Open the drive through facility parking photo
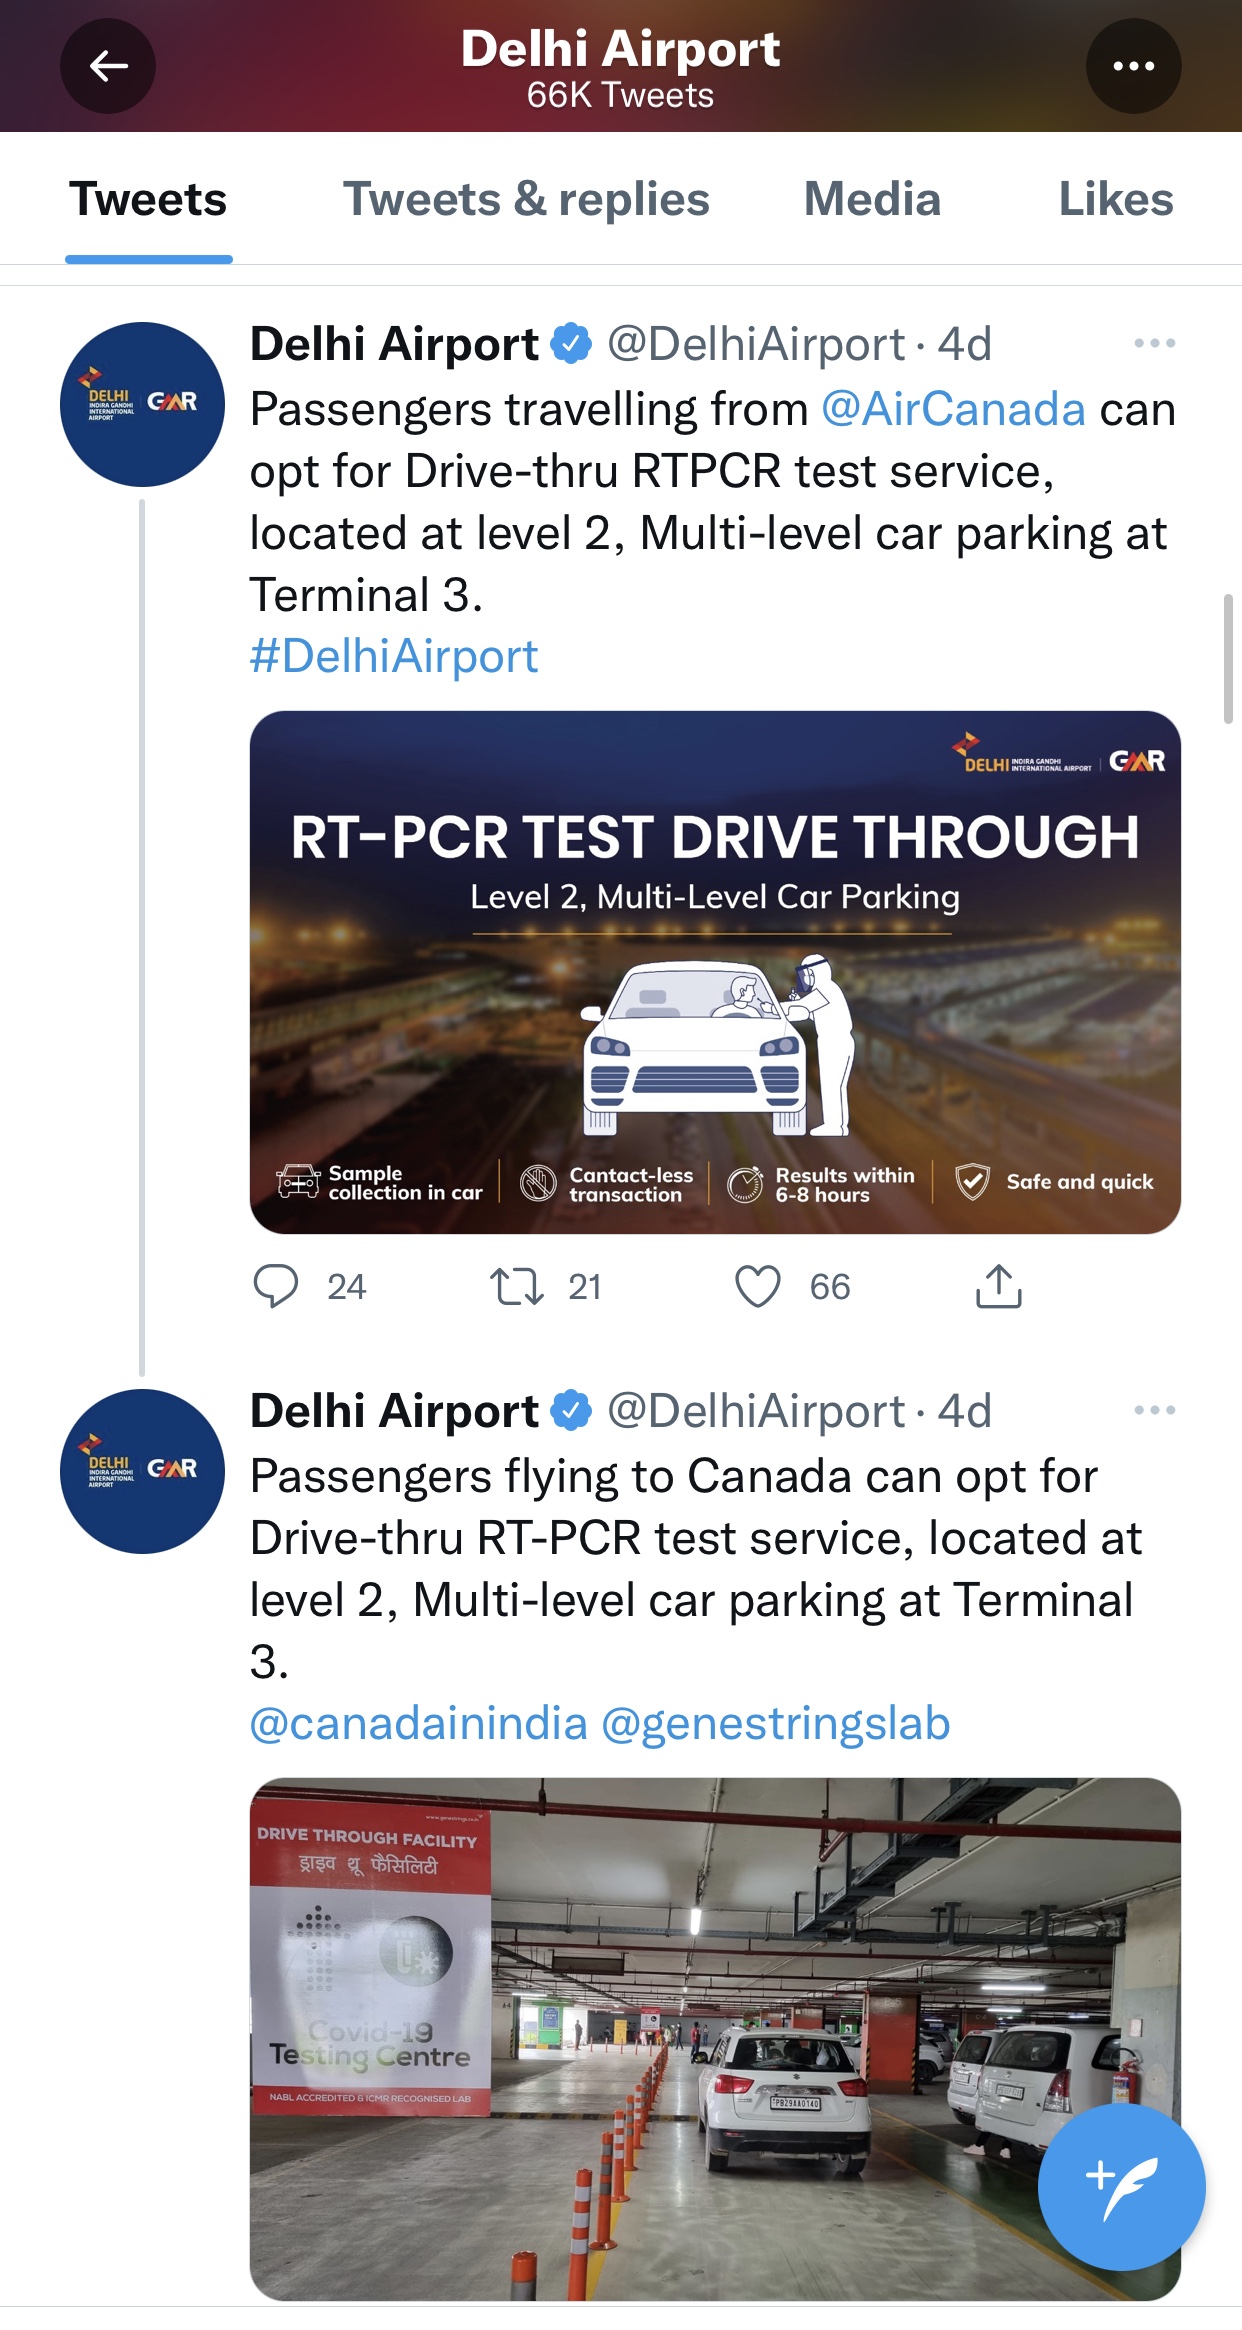 point(715,2038)
